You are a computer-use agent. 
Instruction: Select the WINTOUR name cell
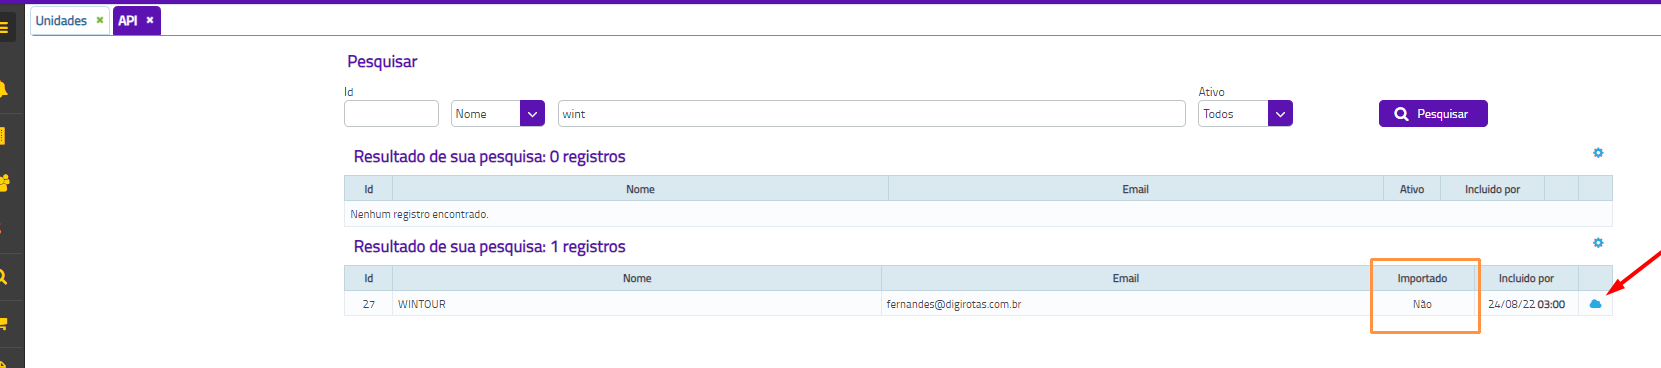637,304
